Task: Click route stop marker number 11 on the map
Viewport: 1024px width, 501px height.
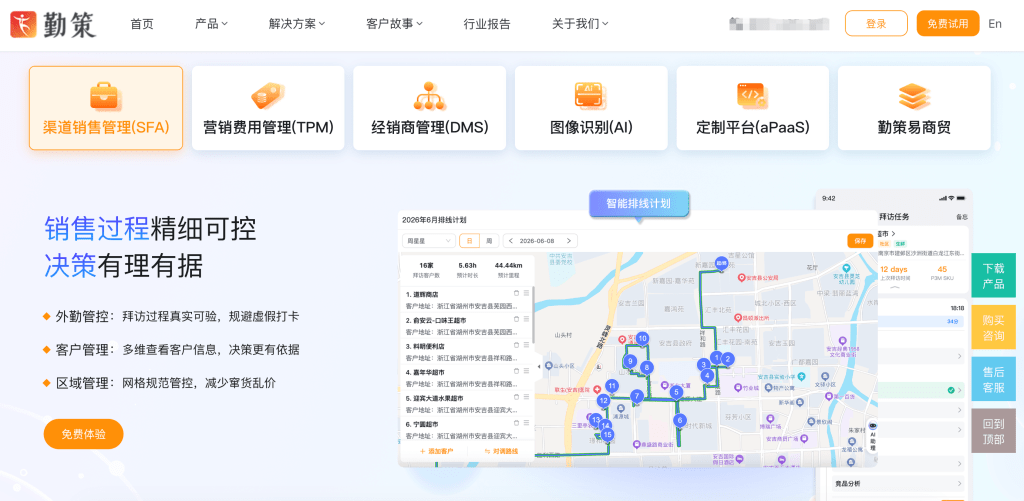Action: pyautogui.click(x=611, y=385)
